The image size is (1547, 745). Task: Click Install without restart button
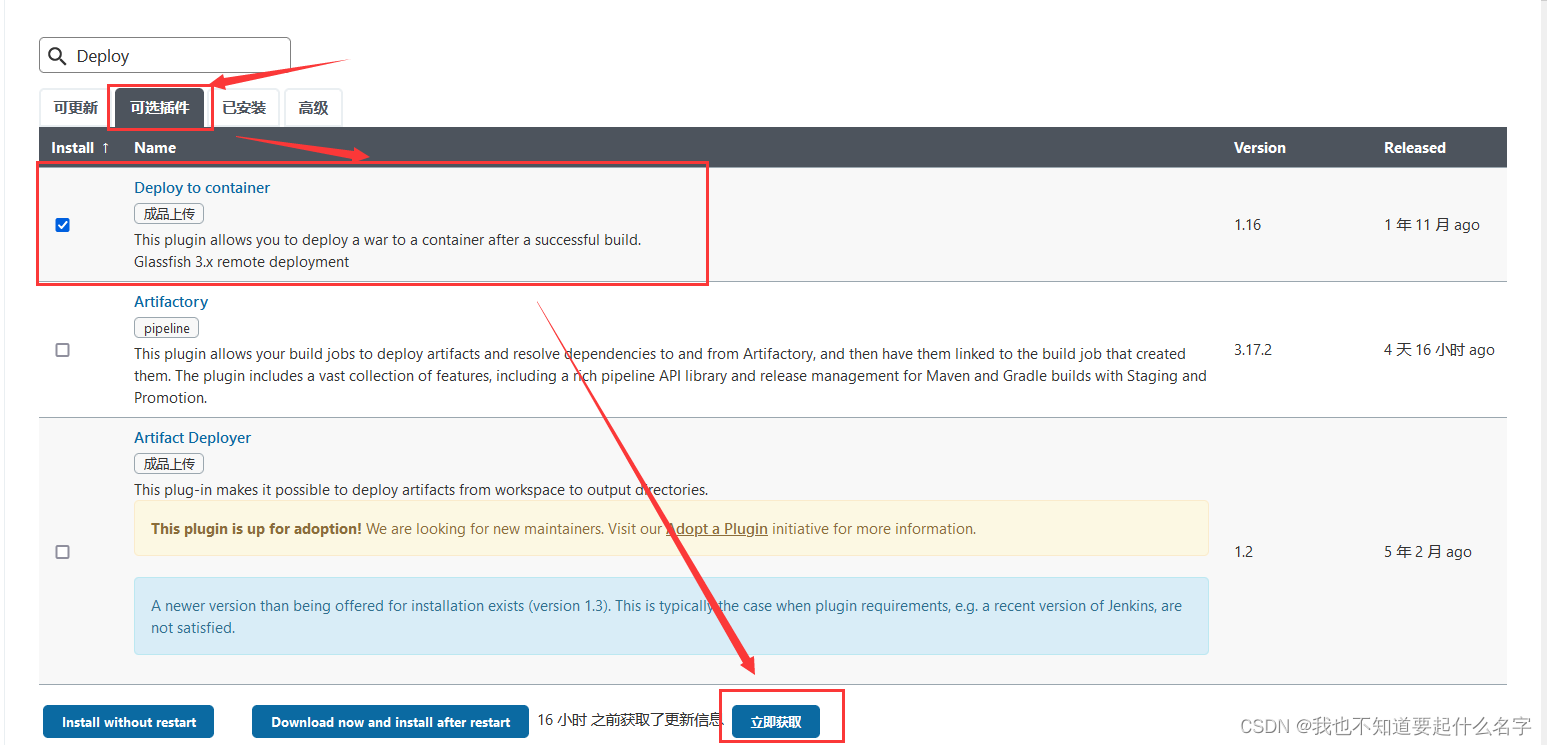128,722
